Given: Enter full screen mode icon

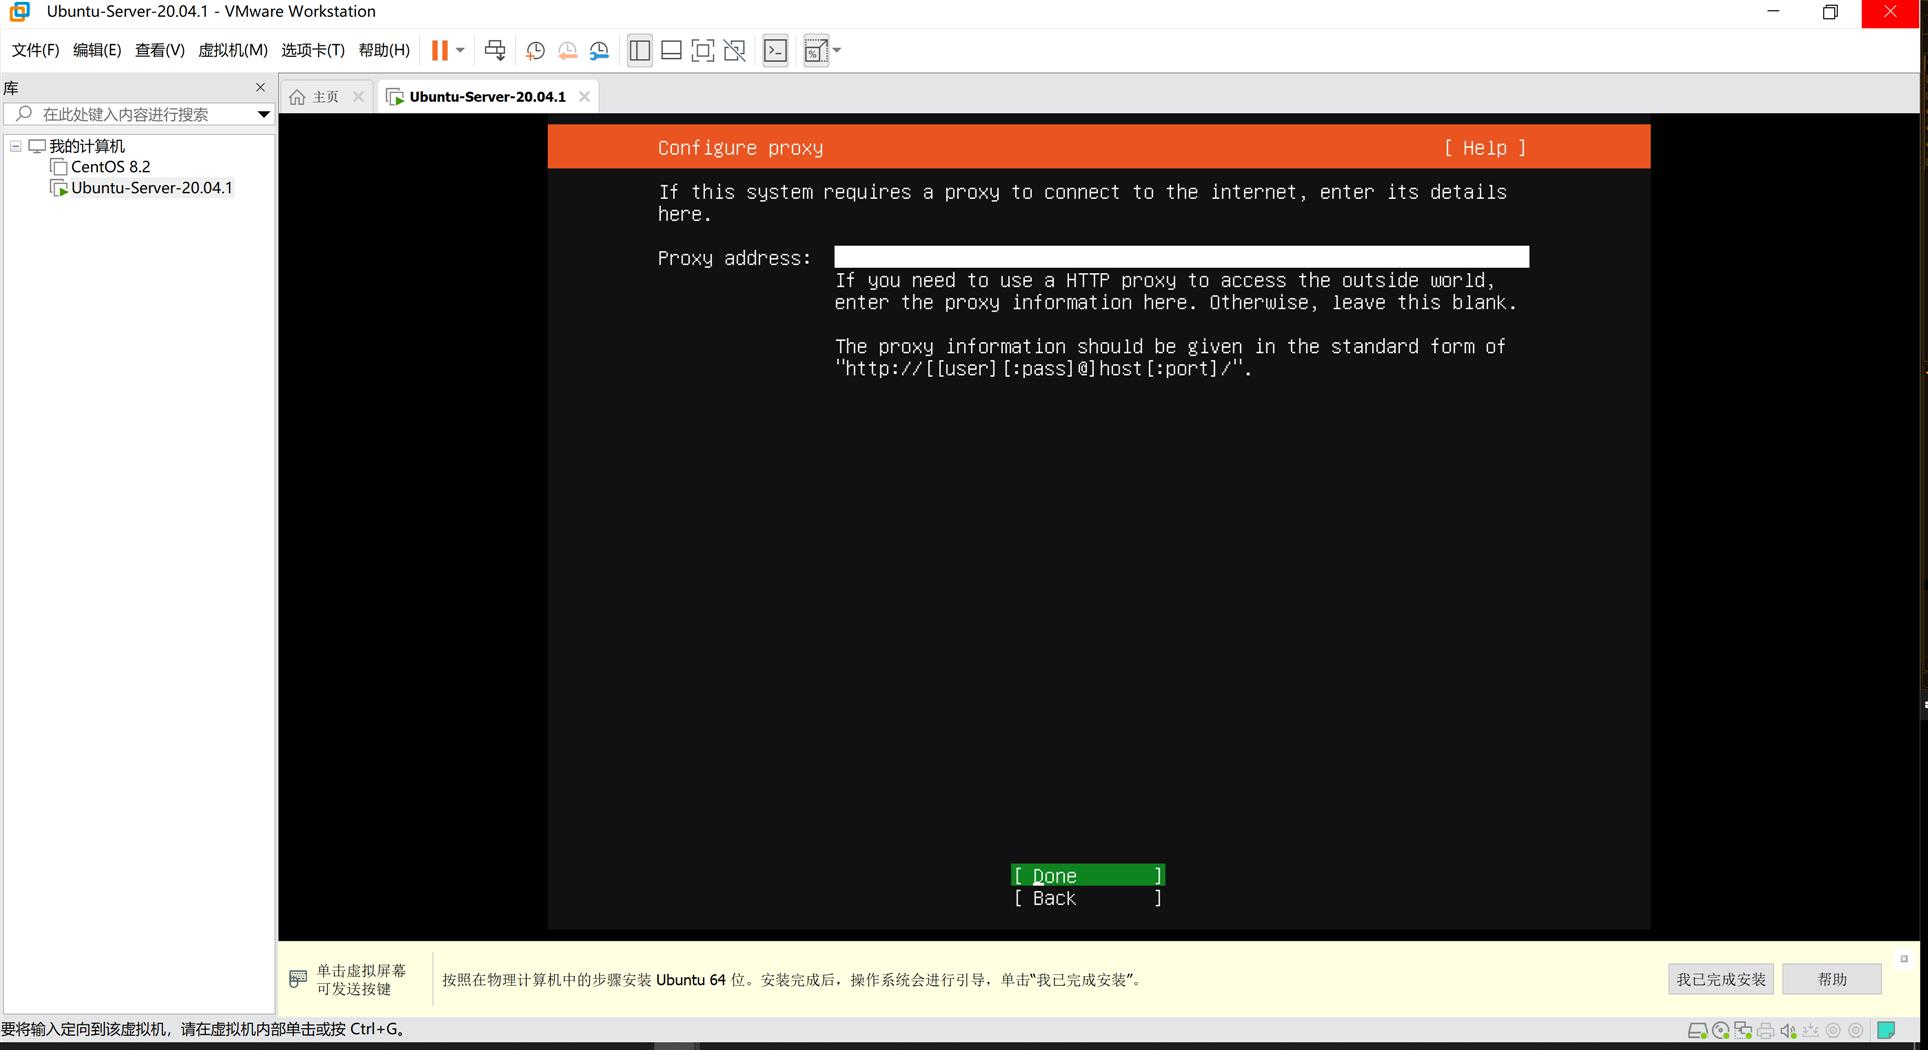Looking at the screenshot, I should [x=703, y=50].
